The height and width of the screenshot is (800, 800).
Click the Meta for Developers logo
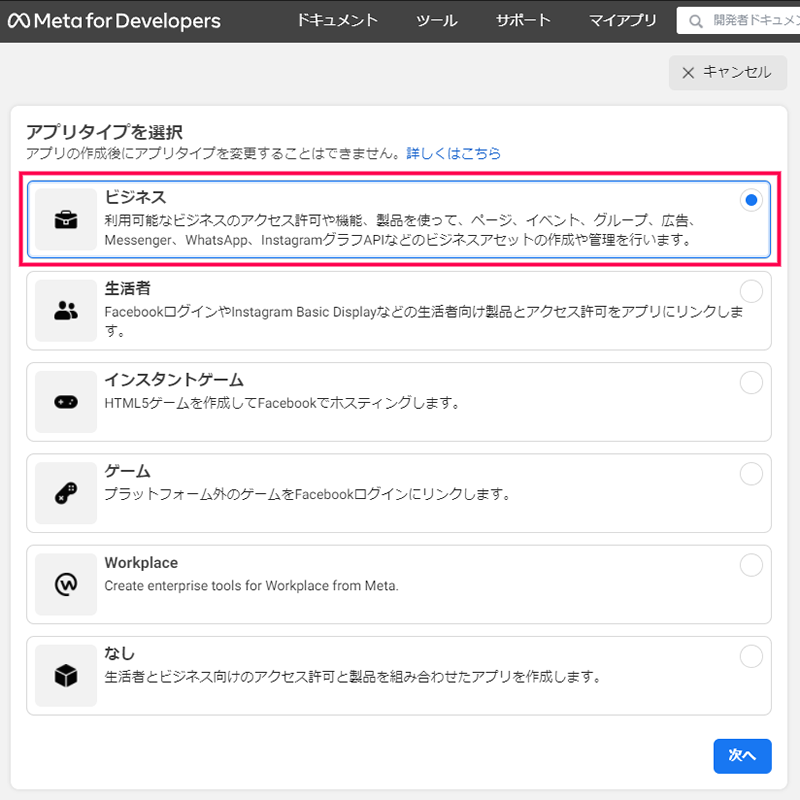[x=114, y=21]
